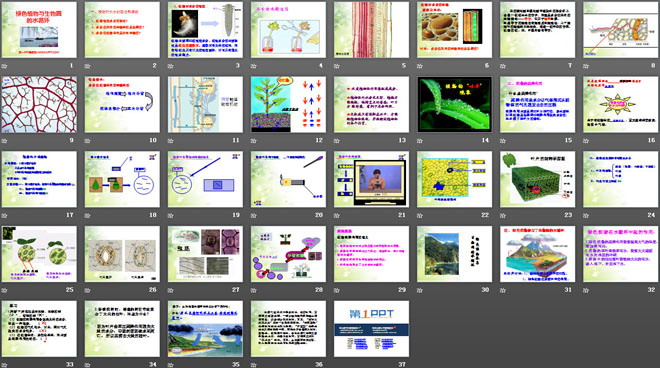The height and width of the screenshot is (368, 660).
Task: Click the slide number label 13
Action: (402, 140)
